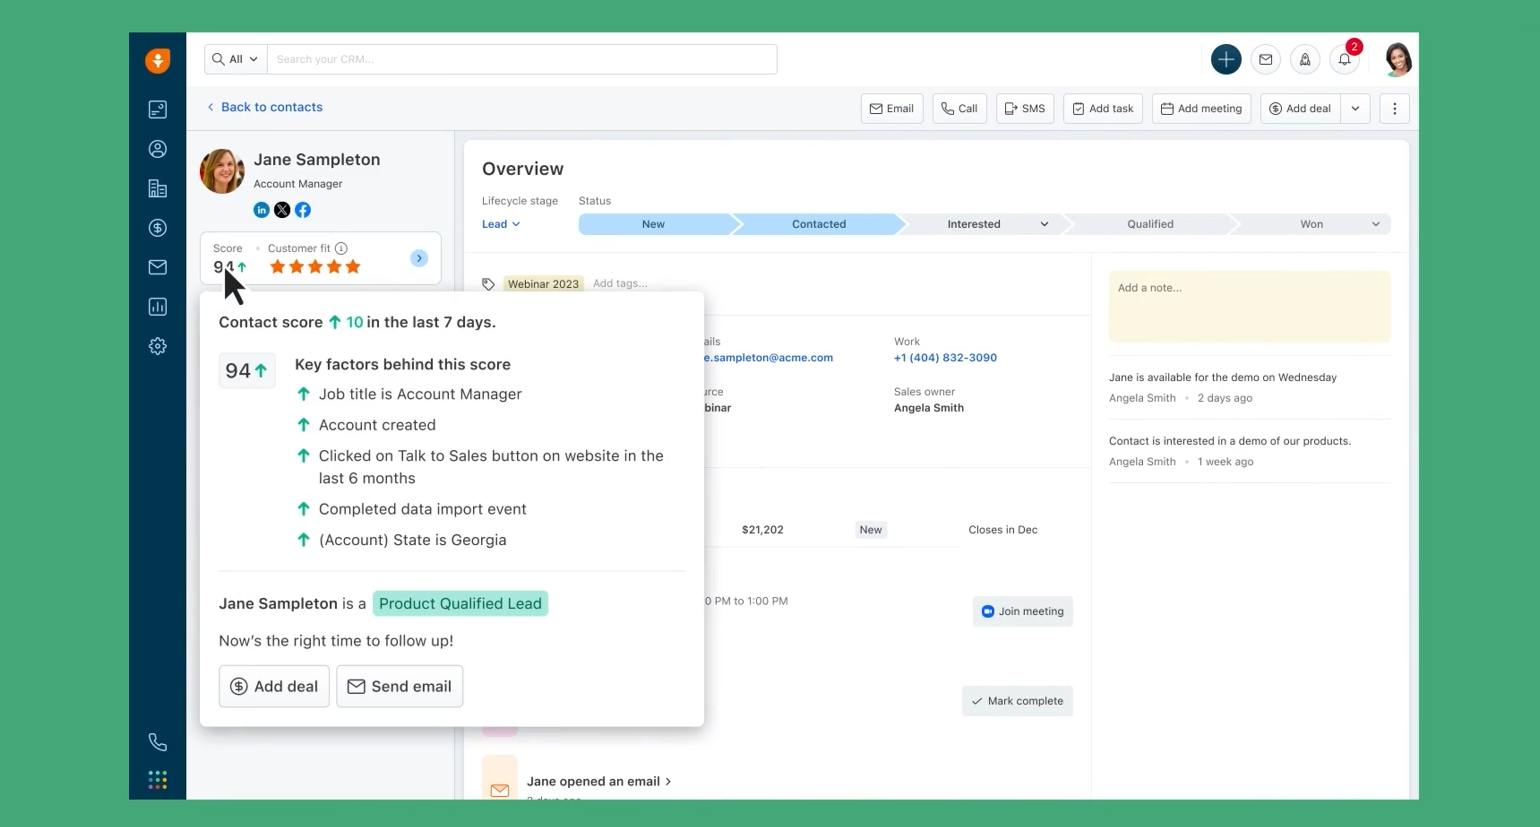Open the All search filter dropdown
Viewport: 1540px width, 827px height.
click(236, 59)
